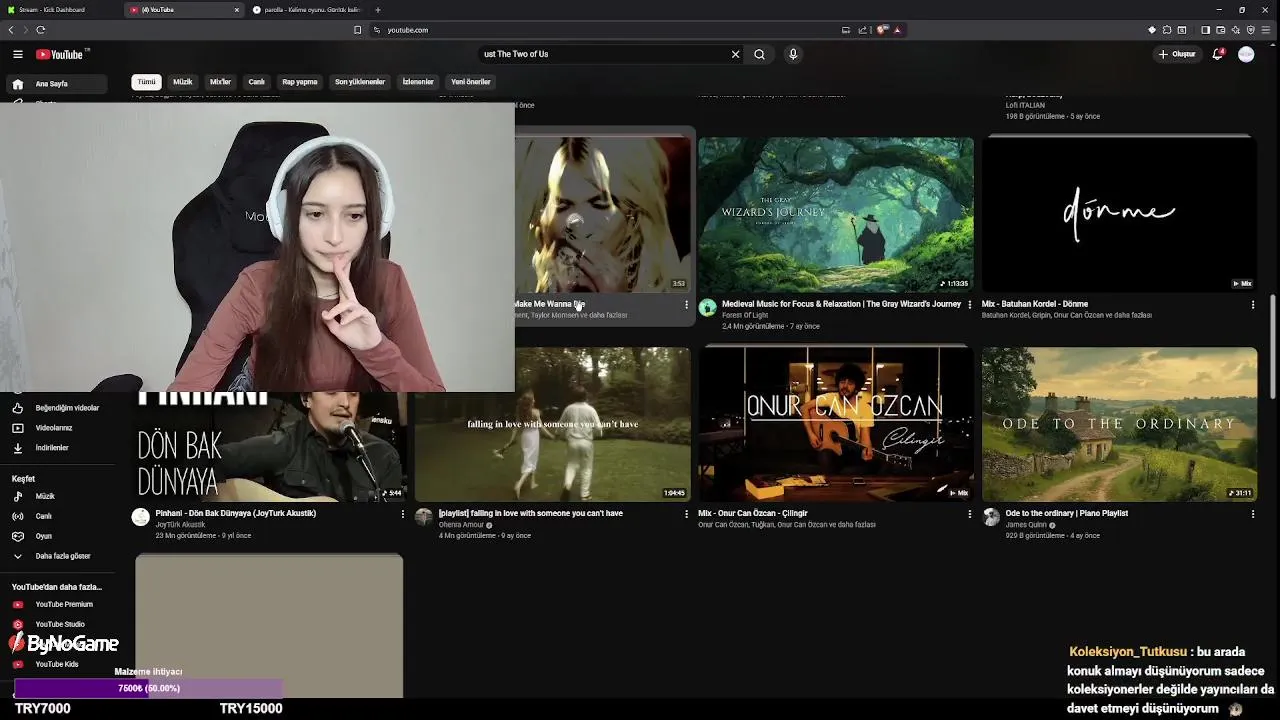Select the Müzik filter chip
The image size is (1280, 720).
[x=182, y=82]
